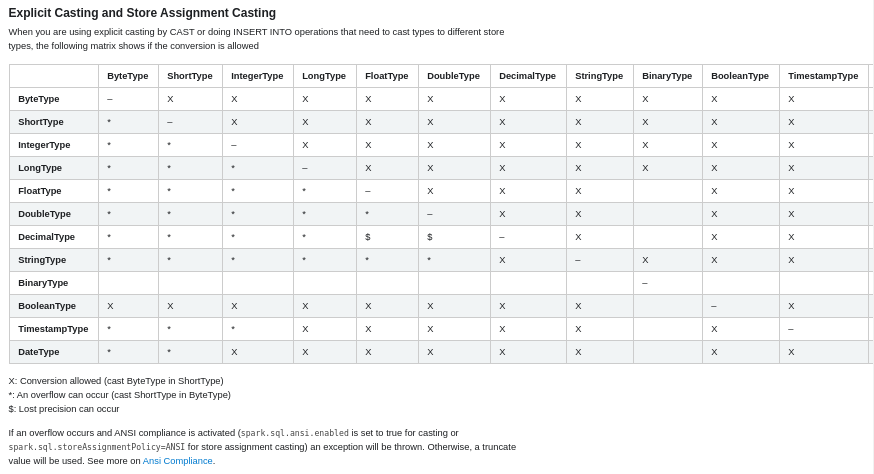Select the LongType column header
This screenshot has height=474, width=874.
(324, 76)
